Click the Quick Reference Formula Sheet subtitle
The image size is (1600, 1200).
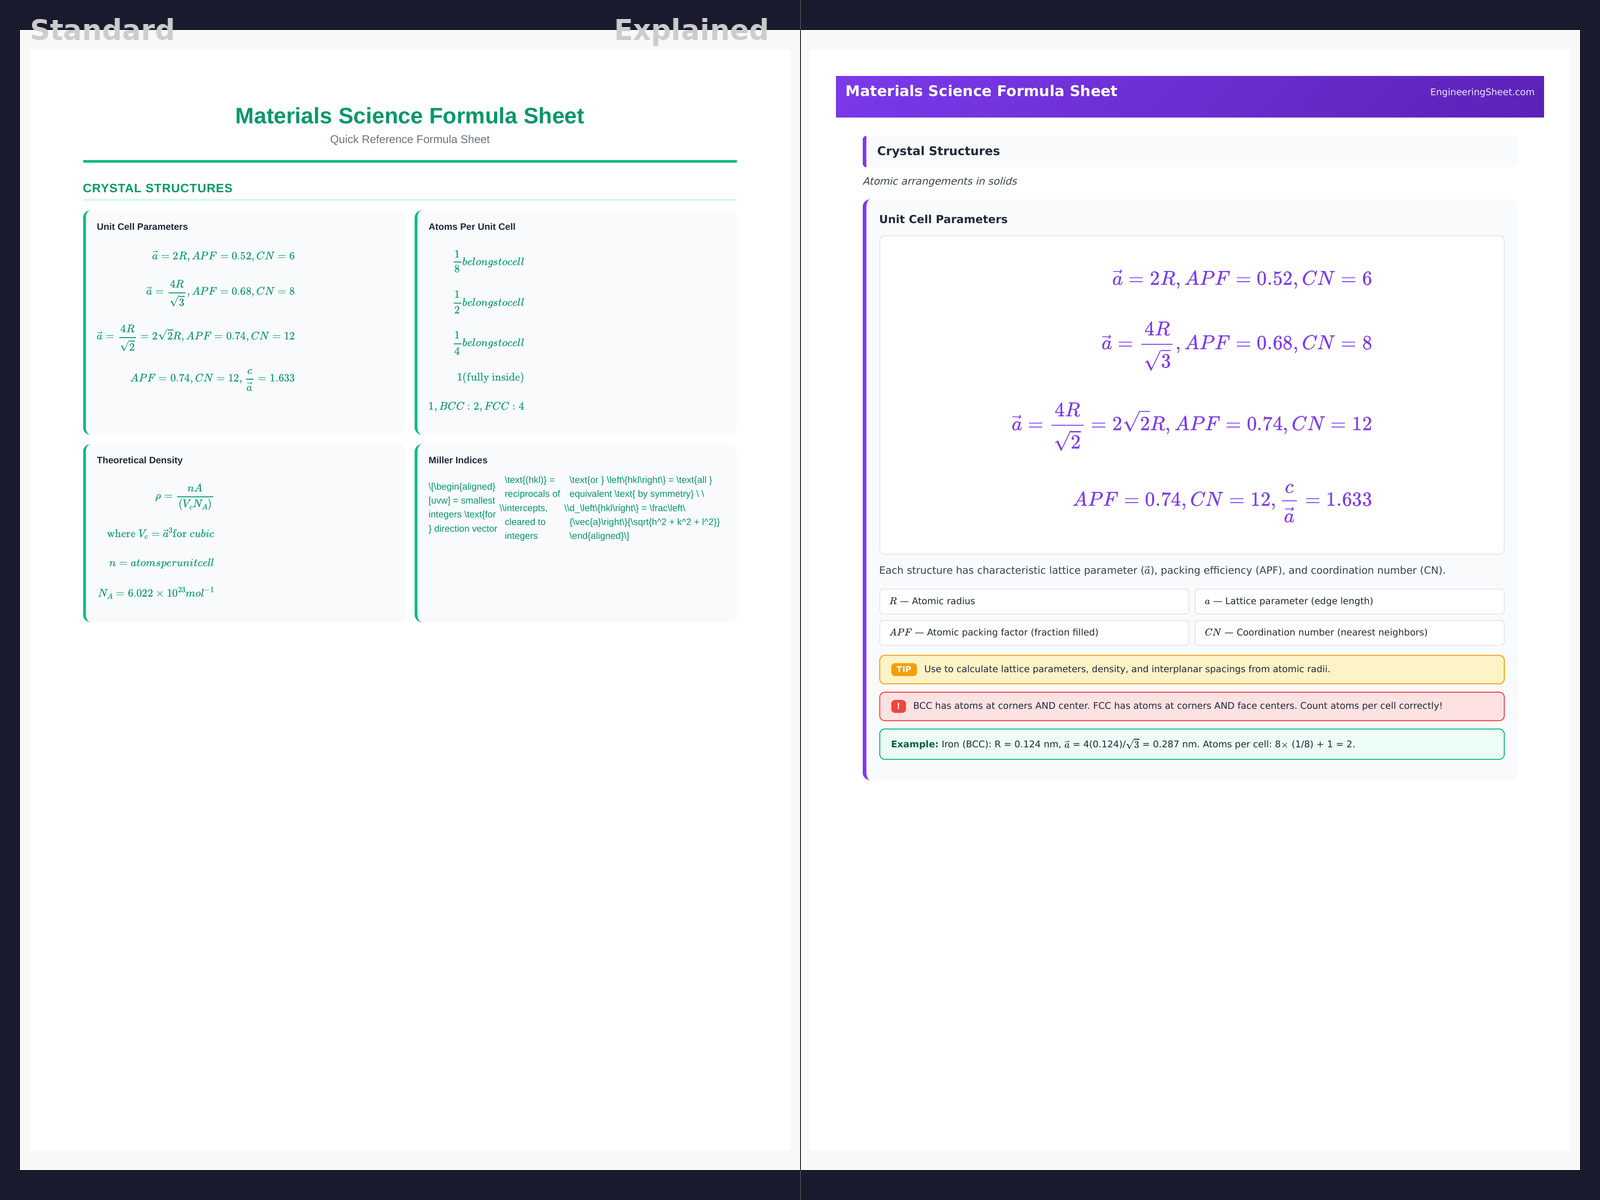[x=409, y=139]
